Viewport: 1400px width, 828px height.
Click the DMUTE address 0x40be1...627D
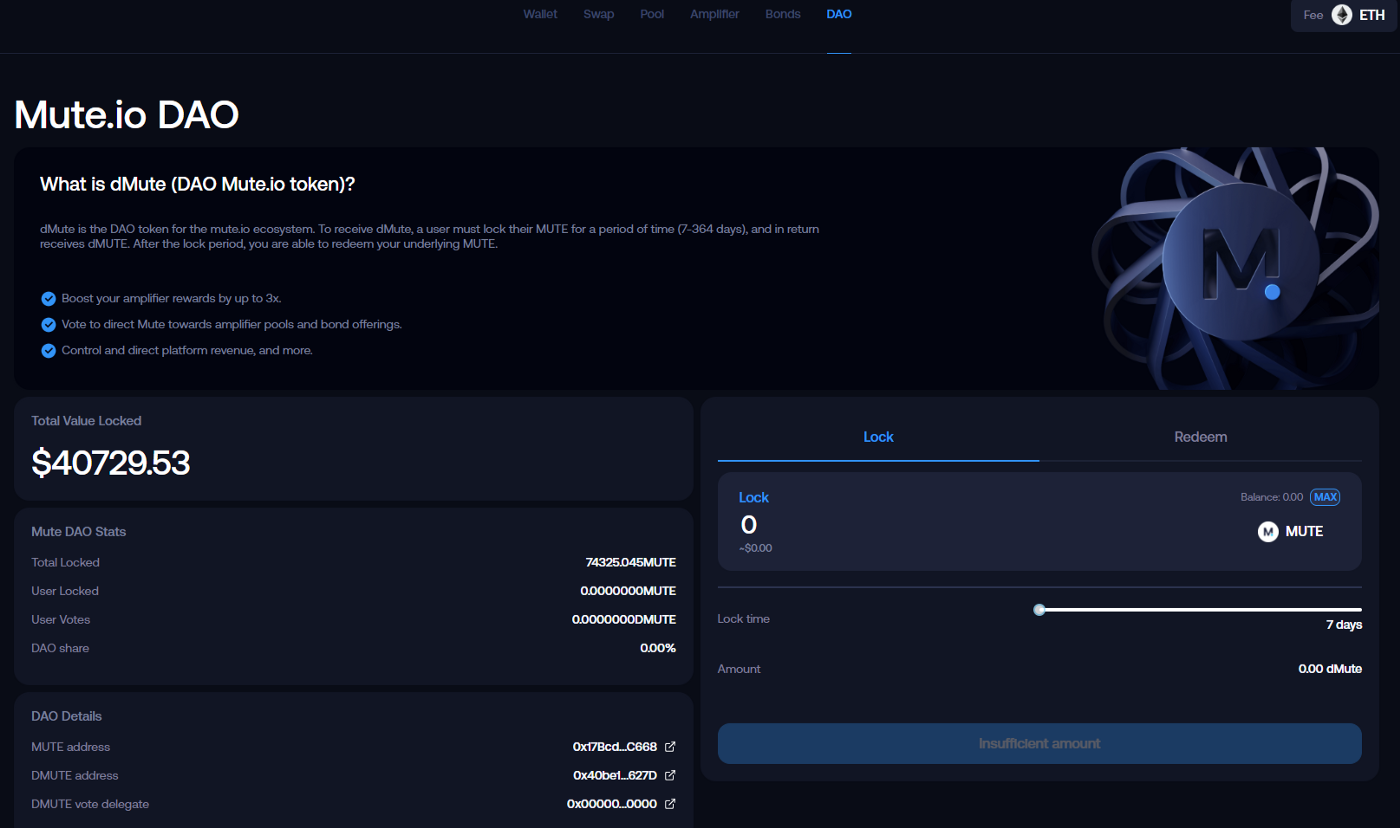point(615,775)
